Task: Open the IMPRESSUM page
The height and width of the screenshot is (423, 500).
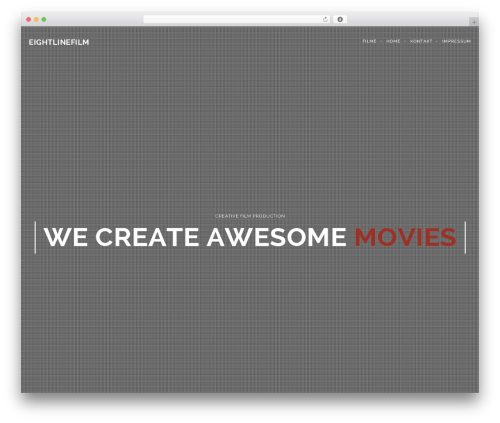Action: 456,41
